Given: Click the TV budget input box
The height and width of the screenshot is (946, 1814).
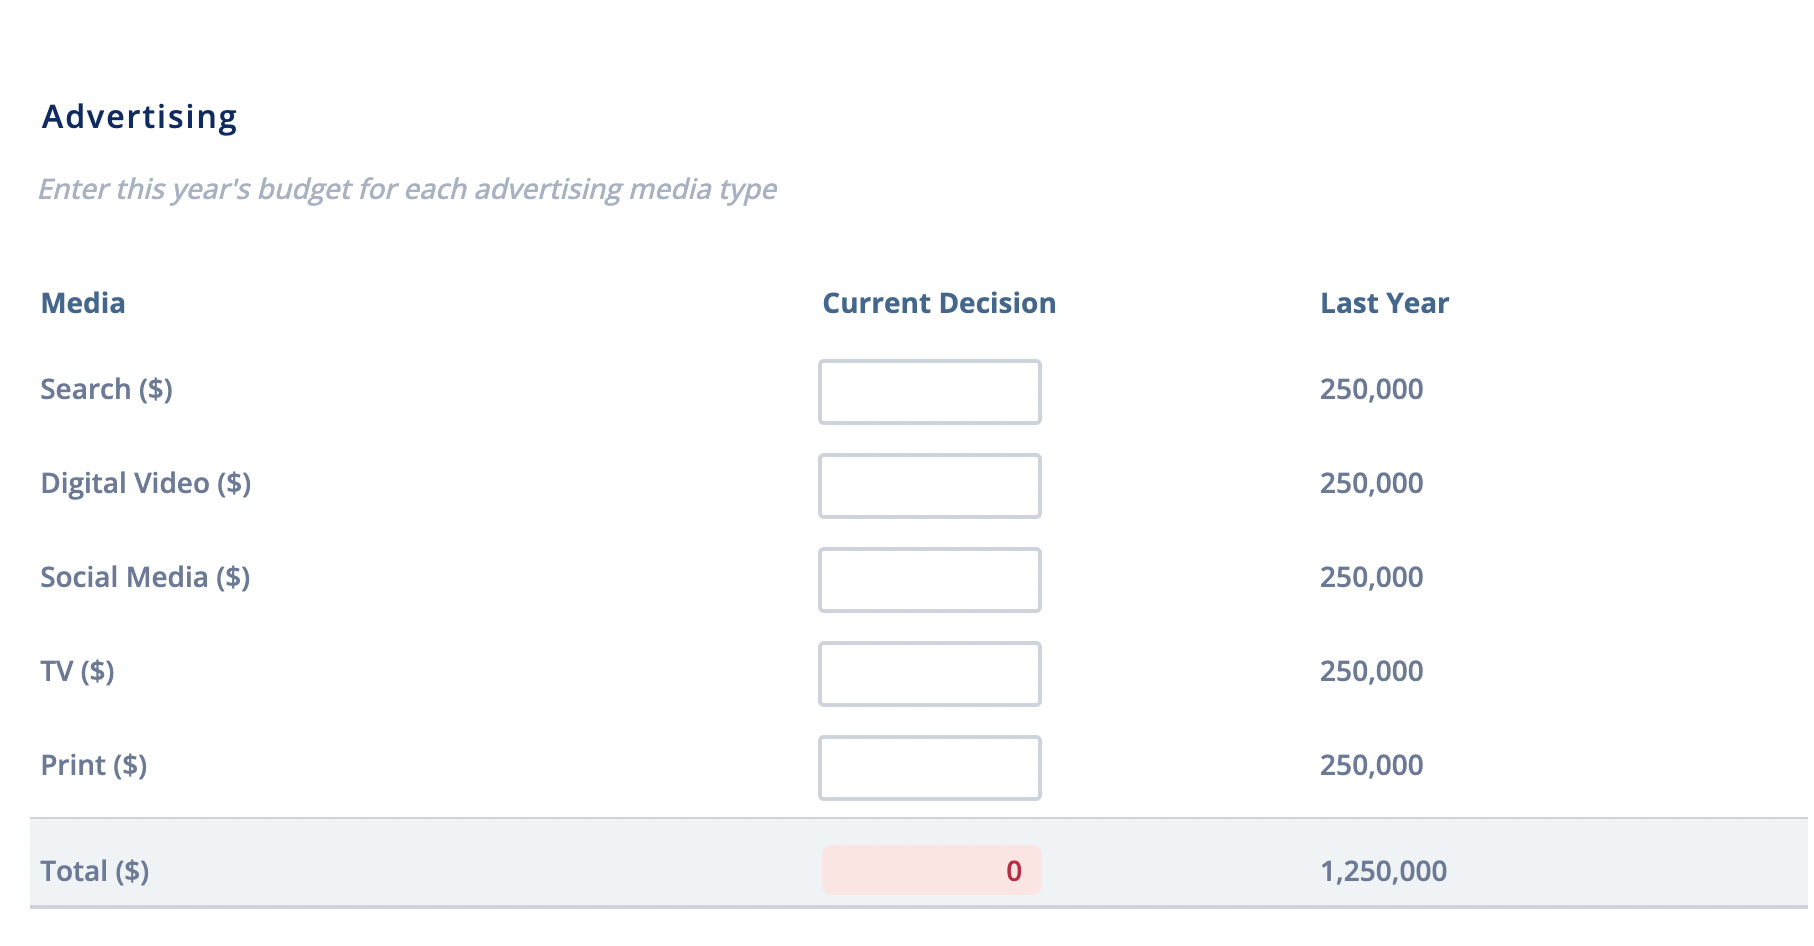Looking at the screenshot, I should tap(929, 674).
